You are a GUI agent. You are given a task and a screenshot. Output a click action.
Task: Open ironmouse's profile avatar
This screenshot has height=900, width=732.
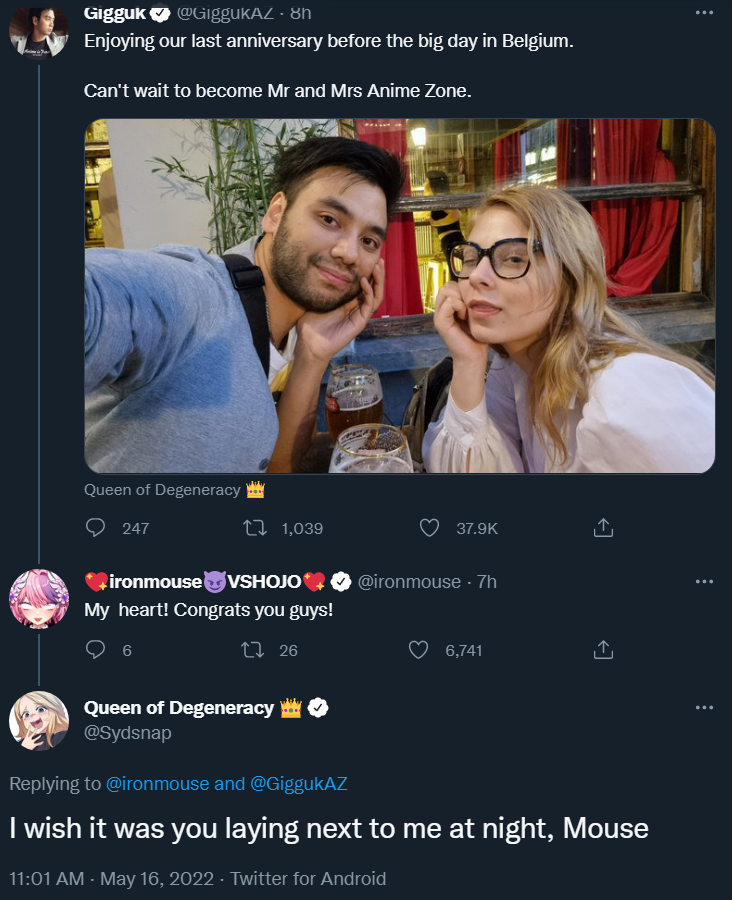point(39,599)
